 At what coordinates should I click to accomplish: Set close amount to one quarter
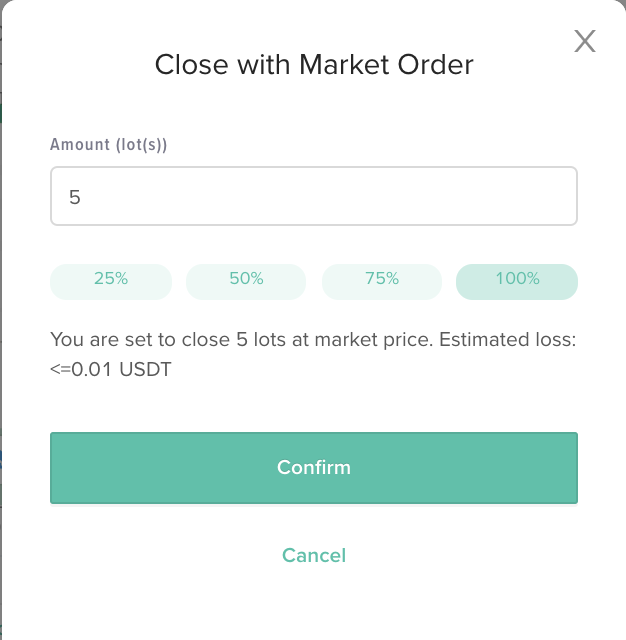click(111, 282)
